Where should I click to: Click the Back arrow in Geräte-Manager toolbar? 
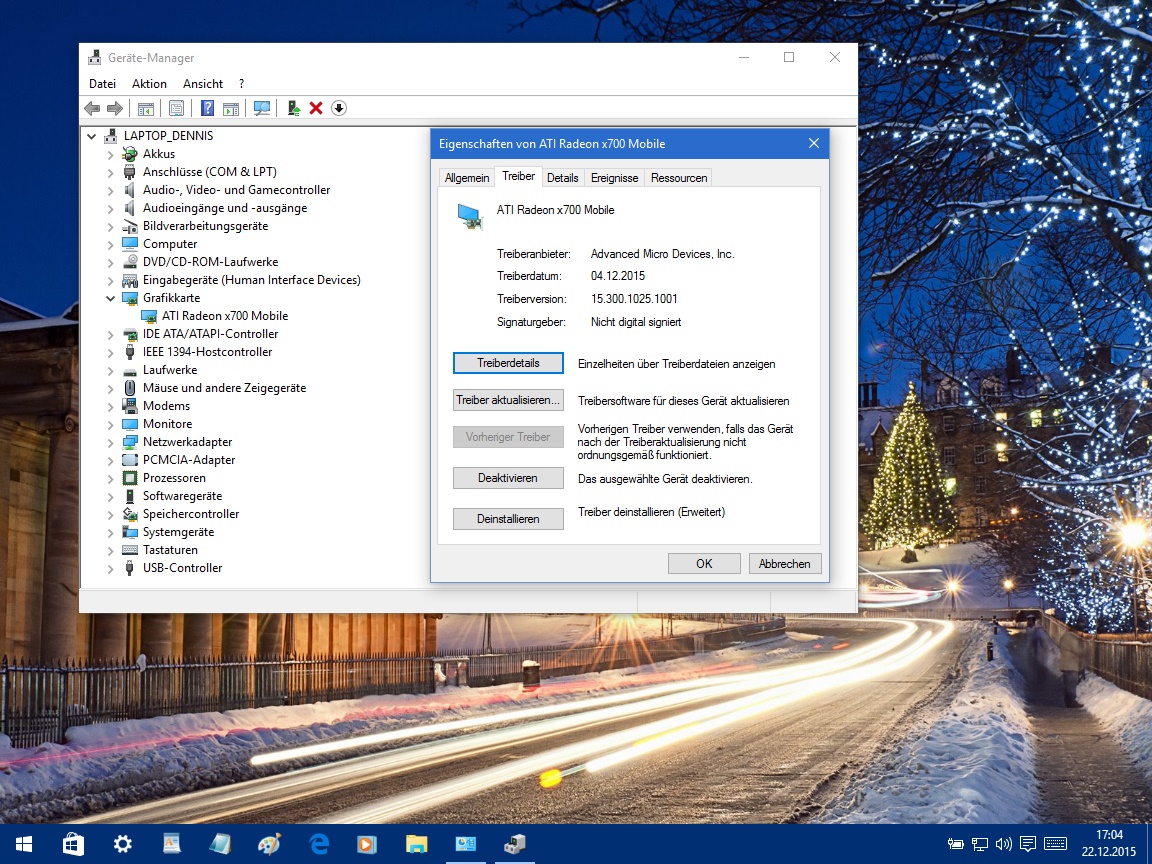[92, 109]
